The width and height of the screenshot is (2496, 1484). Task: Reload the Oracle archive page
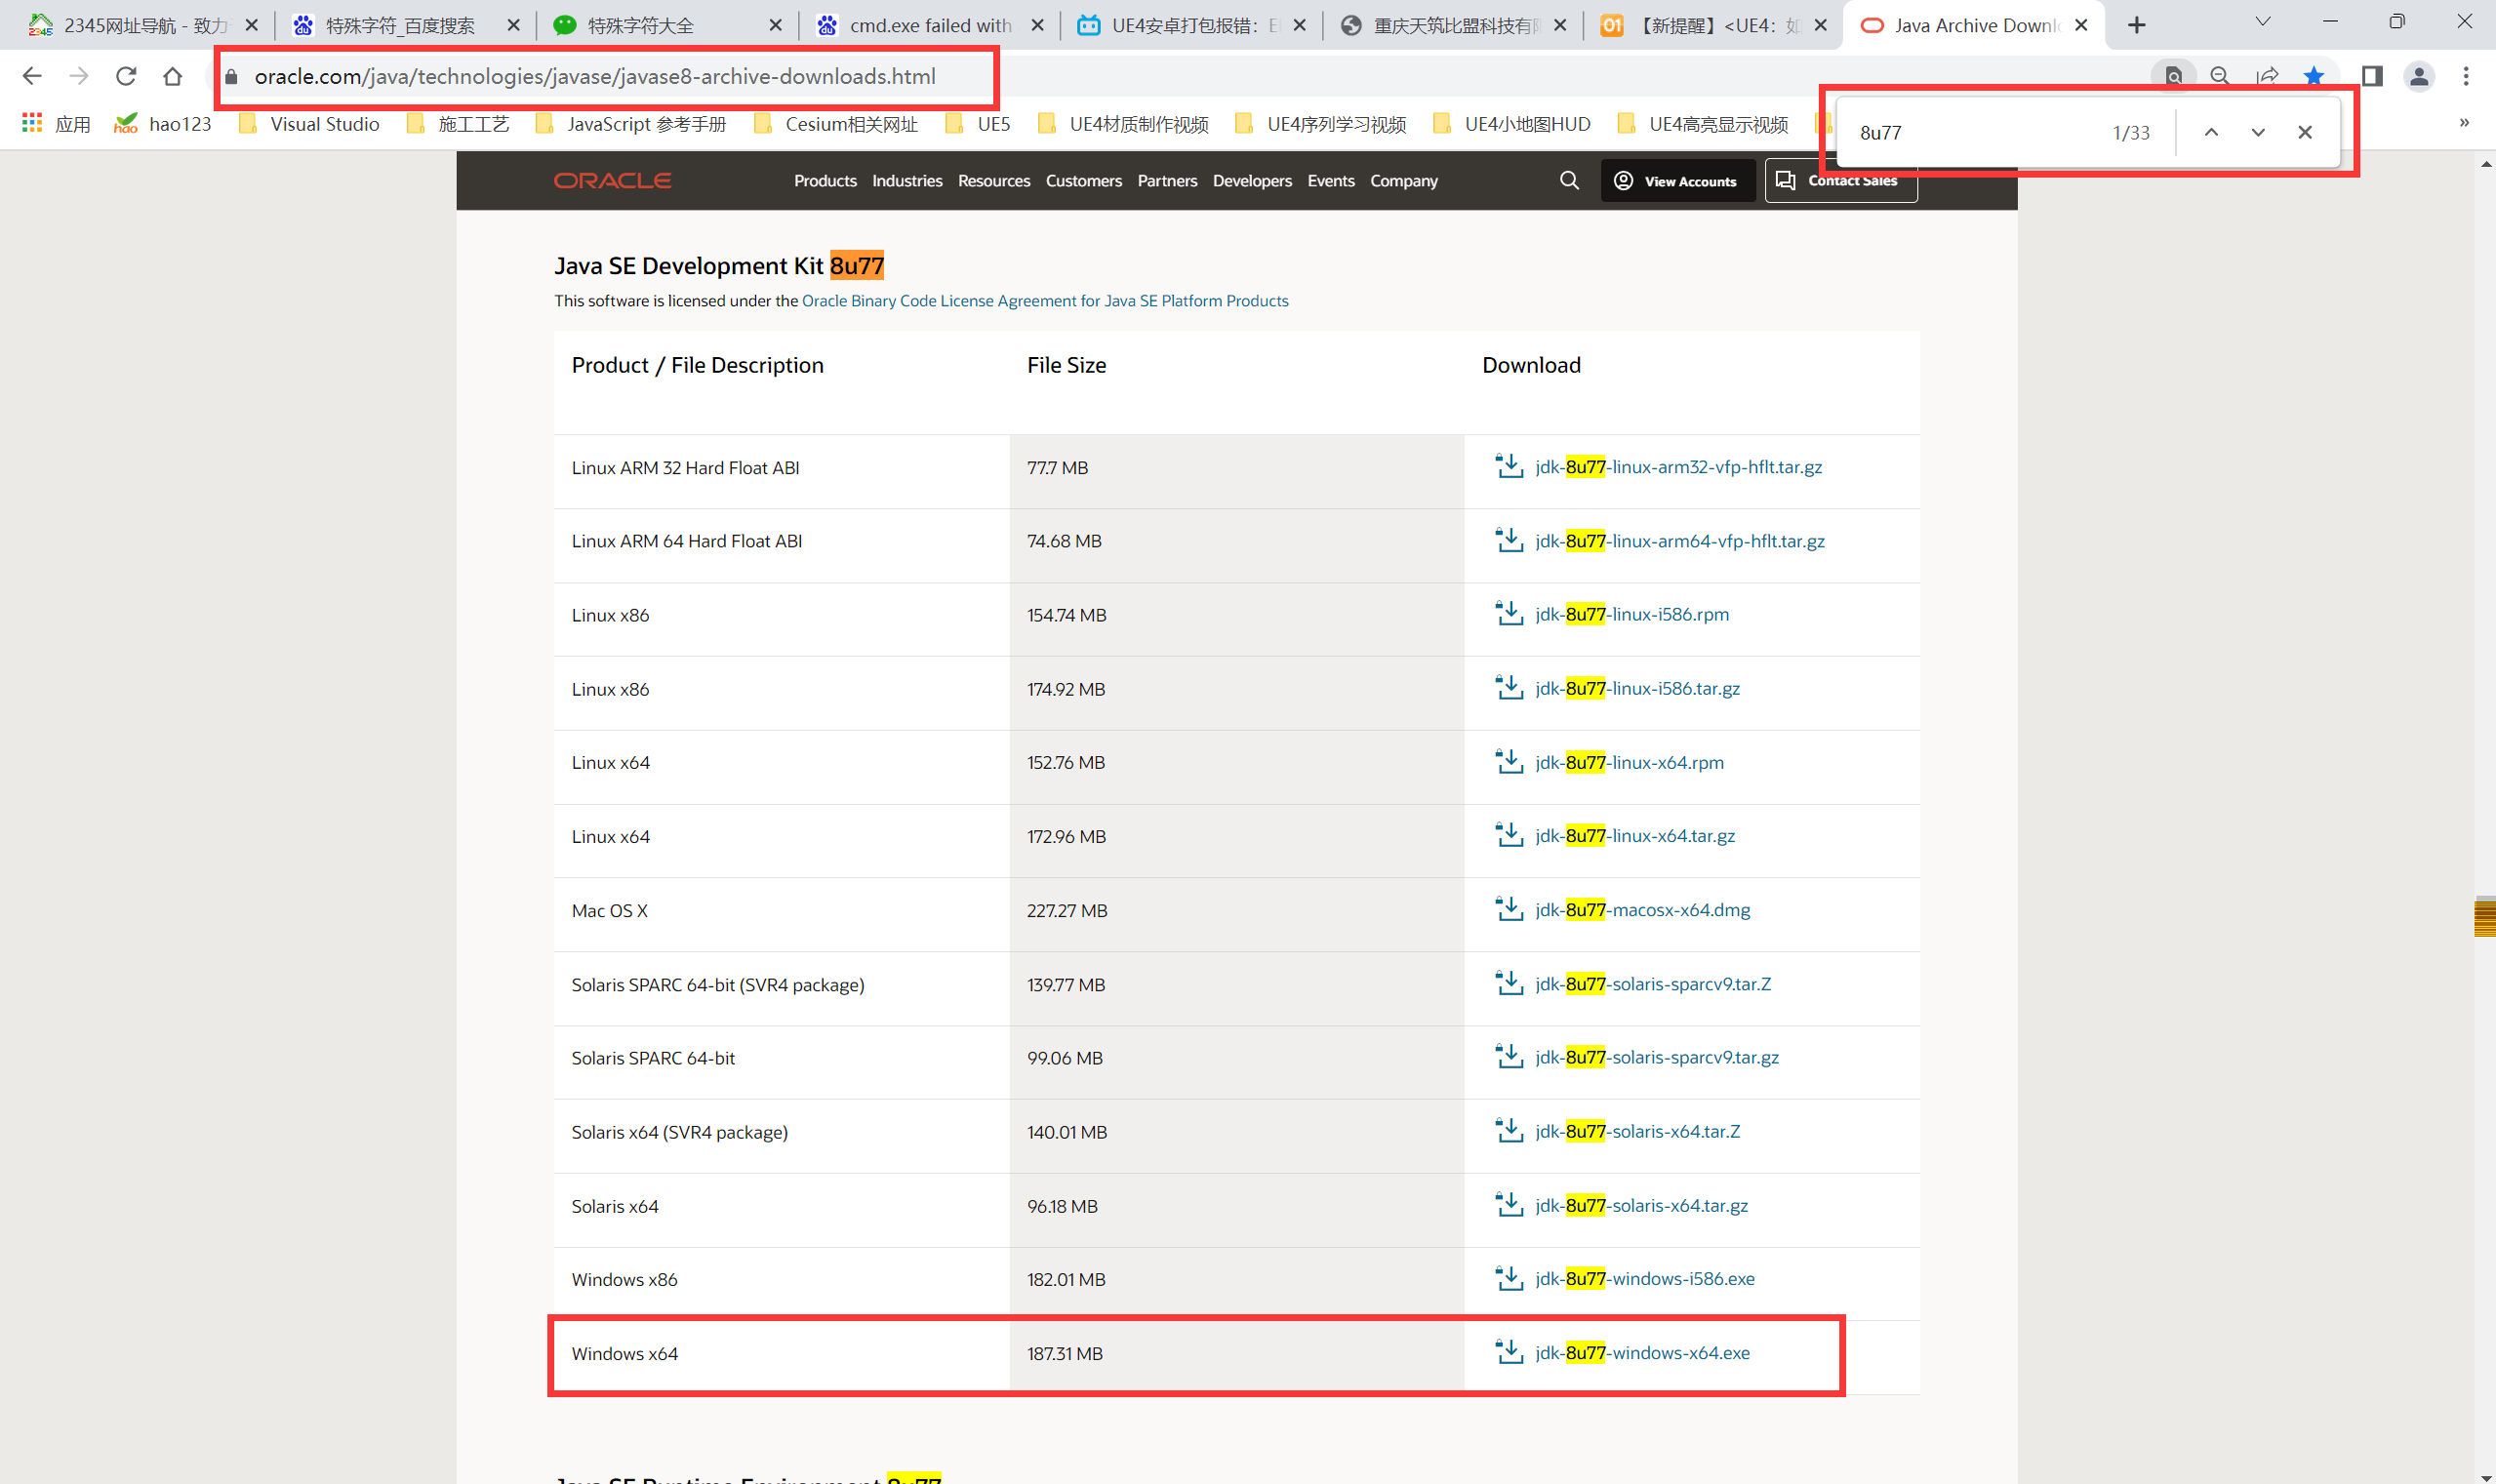(x=126, y=76)
